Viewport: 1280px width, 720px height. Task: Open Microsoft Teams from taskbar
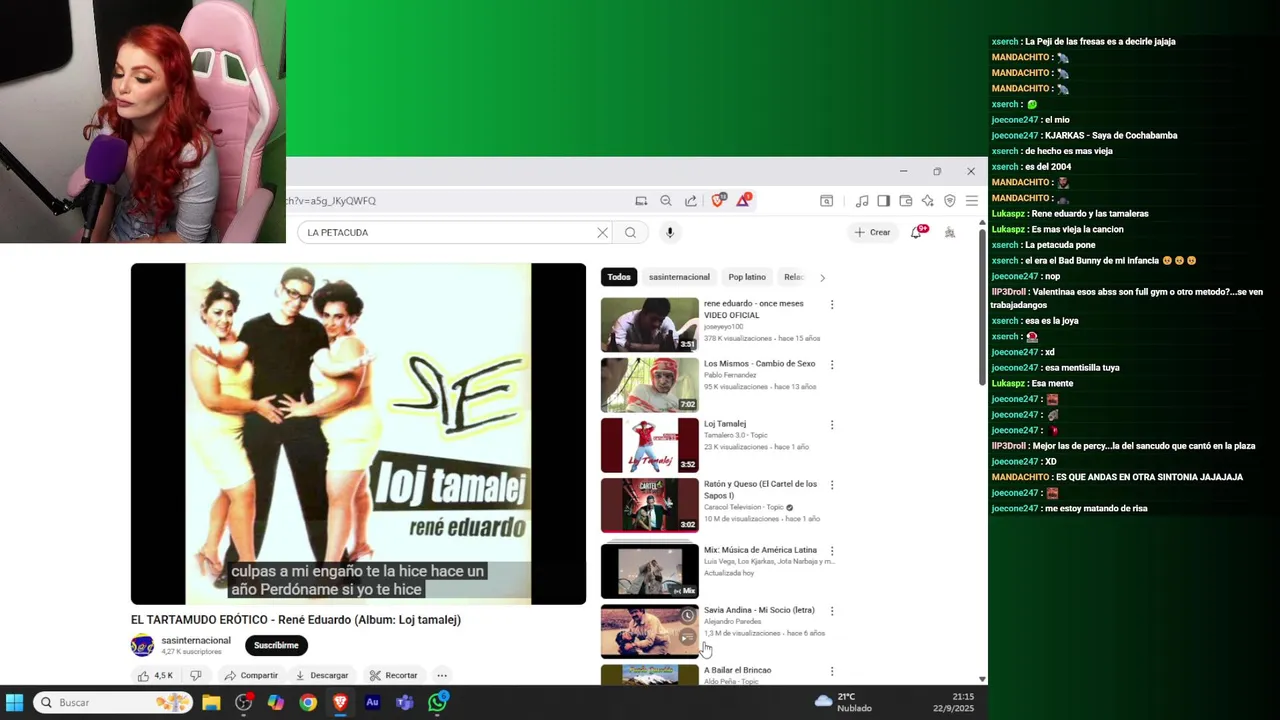(405, 703)
